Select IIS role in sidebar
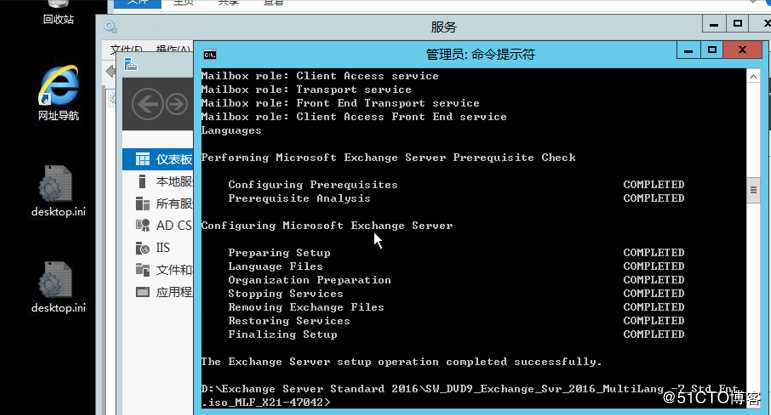 point(153,248)
